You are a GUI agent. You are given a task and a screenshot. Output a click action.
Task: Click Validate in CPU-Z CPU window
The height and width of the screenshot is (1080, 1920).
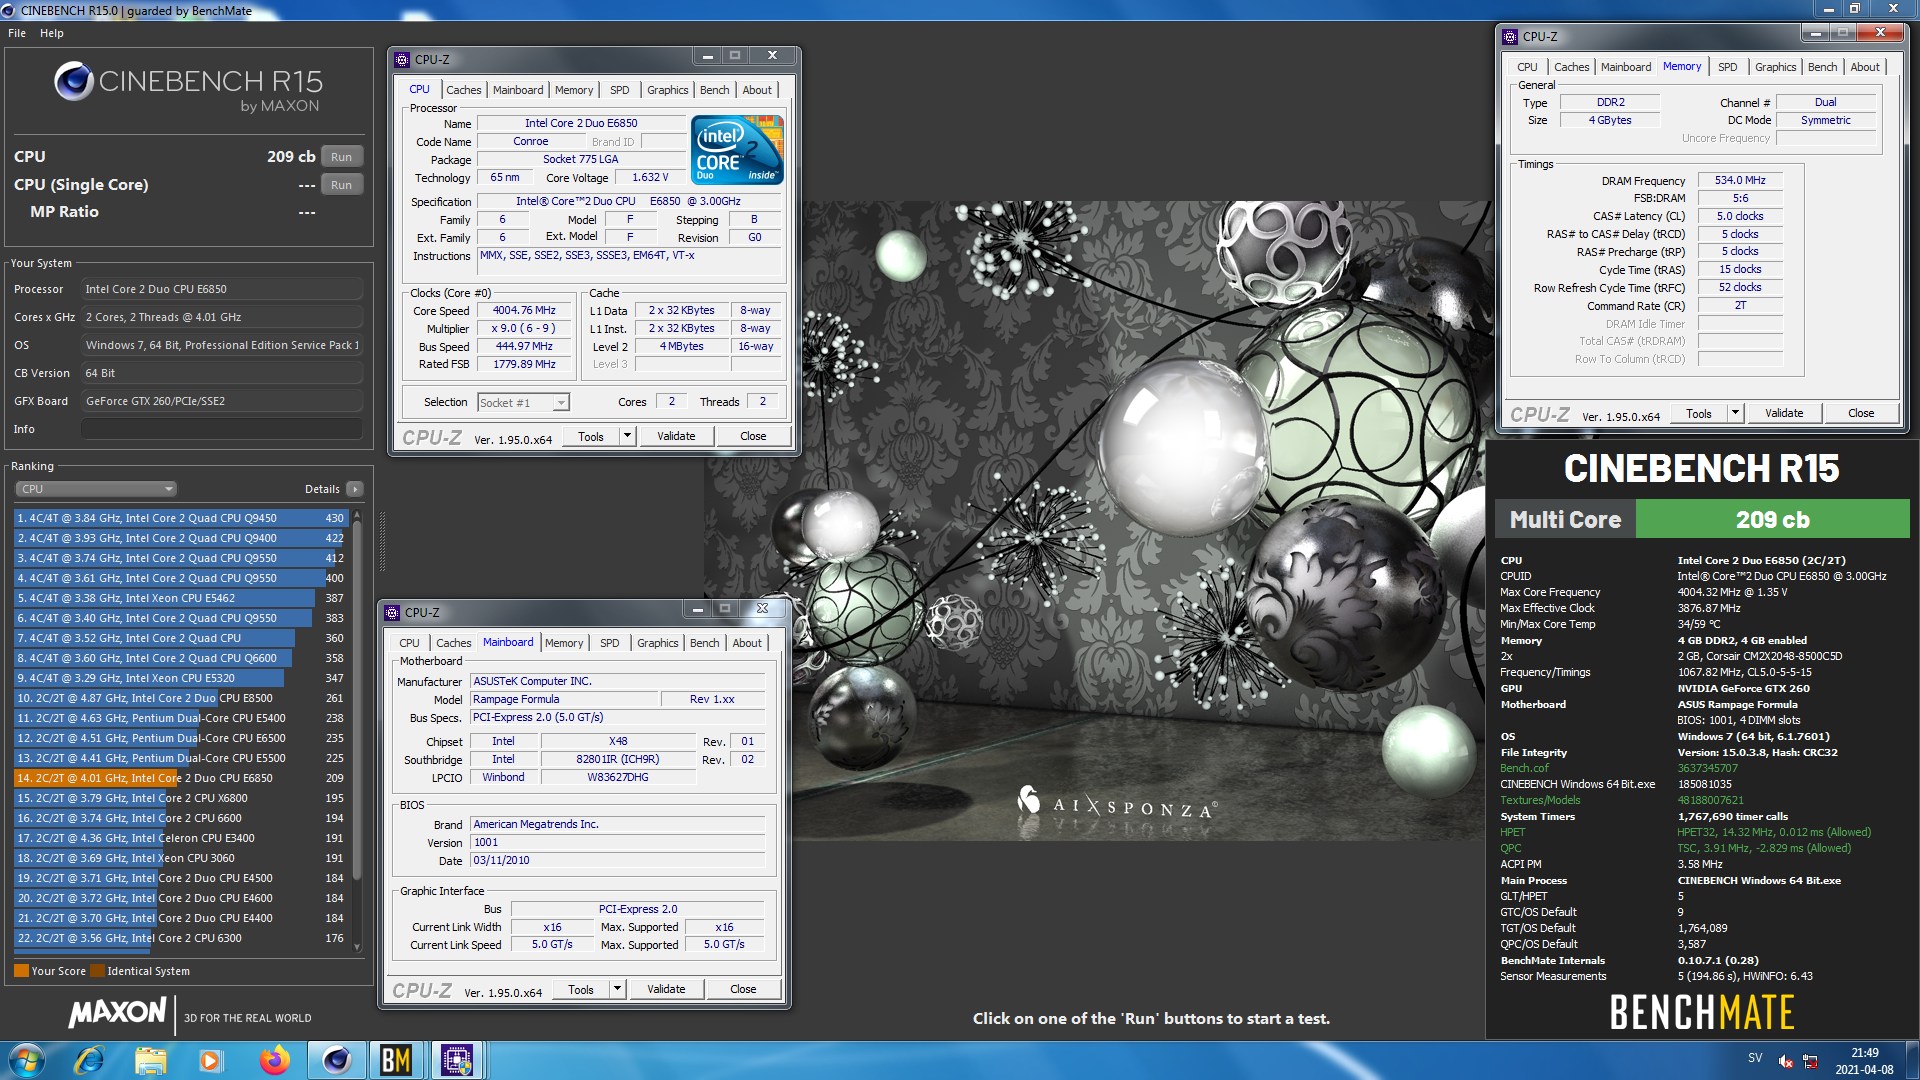click(x=676, y=436)
